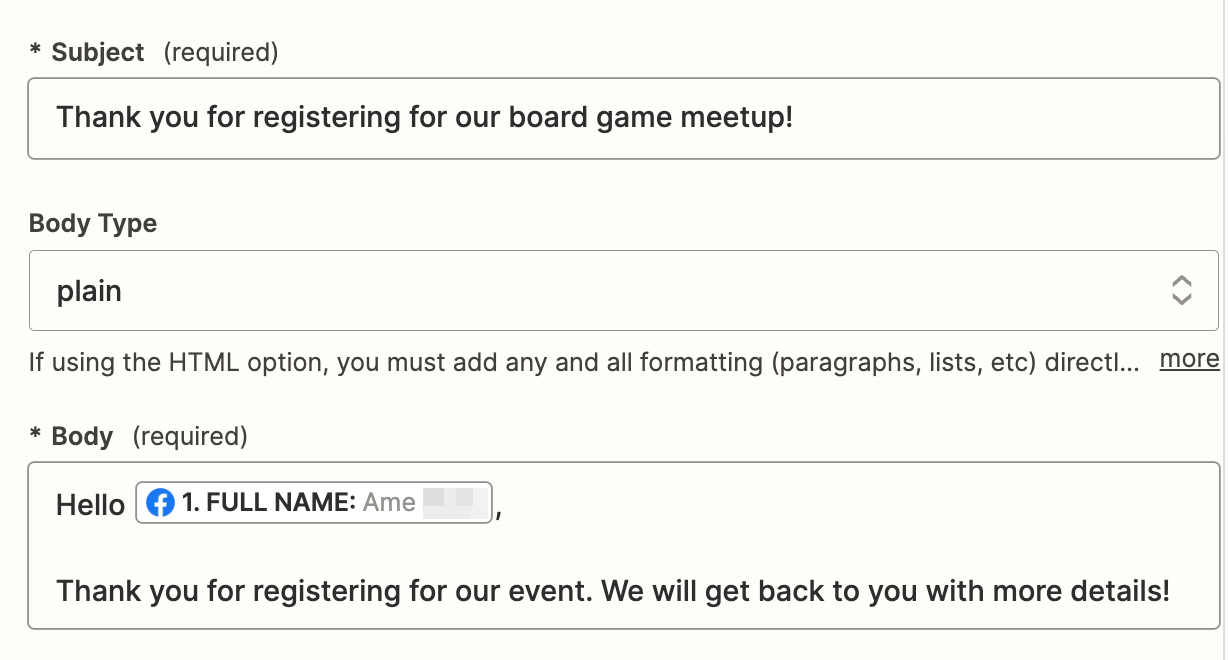
Task: Click the 'more' link after the HTML help text
Action: (x=1189, y=359)
